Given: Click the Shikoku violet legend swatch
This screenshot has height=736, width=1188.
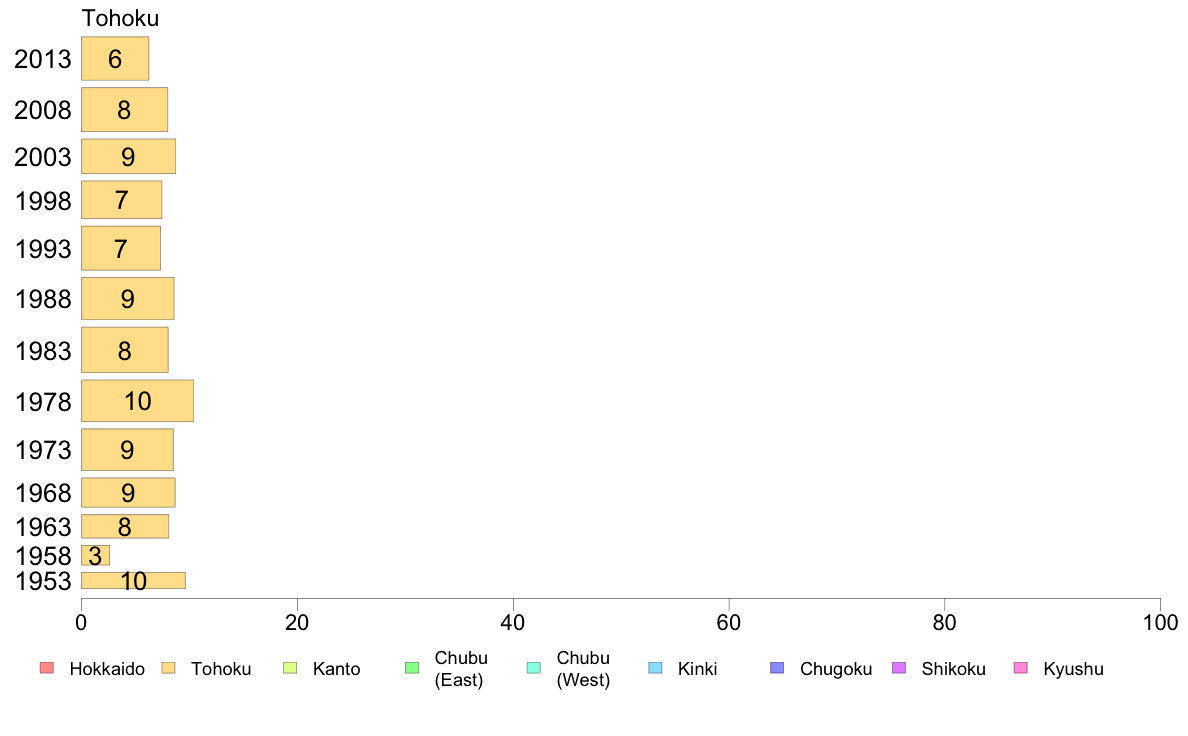Looking at the screenshot, I should (x=899, y=668).
